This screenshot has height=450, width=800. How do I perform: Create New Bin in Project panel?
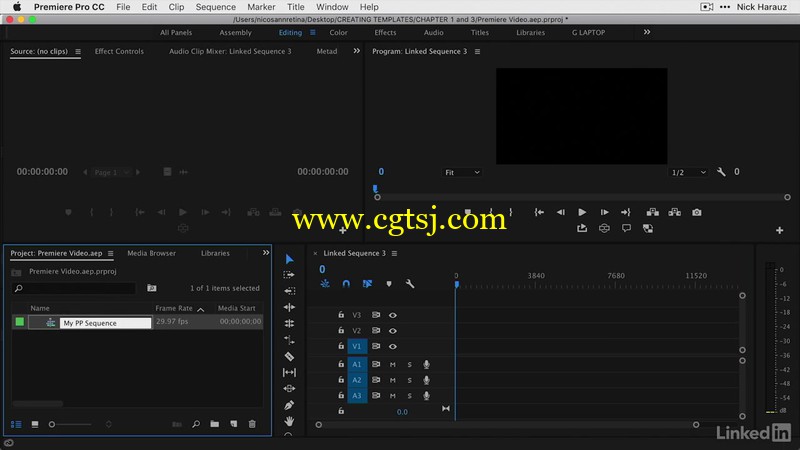click(x=215, y=424)
